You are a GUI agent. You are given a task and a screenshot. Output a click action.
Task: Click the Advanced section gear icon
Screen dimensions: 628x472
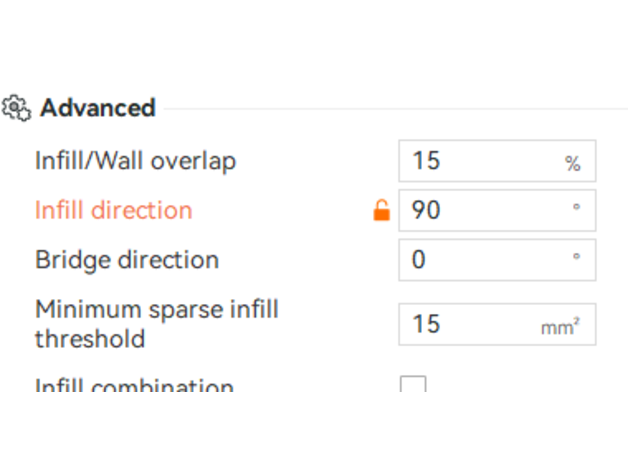click(17, 107)
